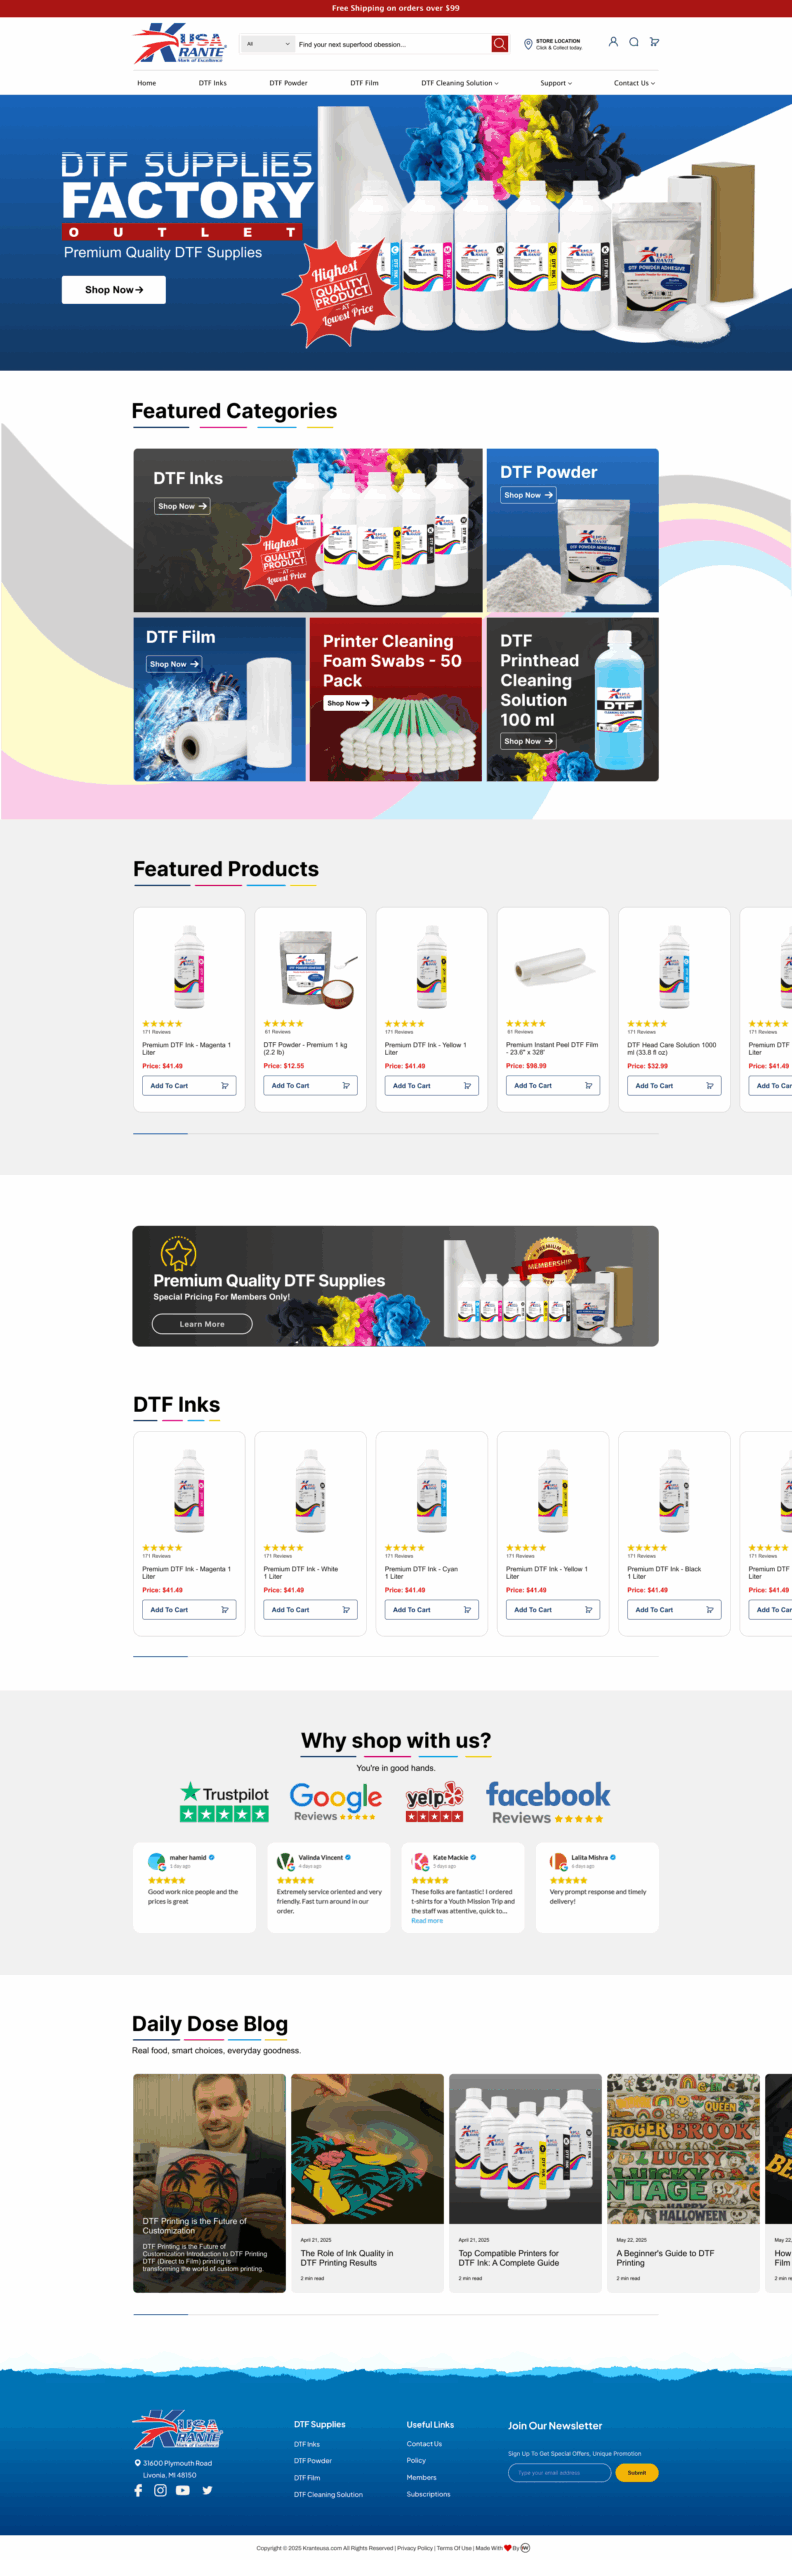This screenshot has height=2560, width=792.
Task: Click the red search magnifier button
Action: click(499, 44)
